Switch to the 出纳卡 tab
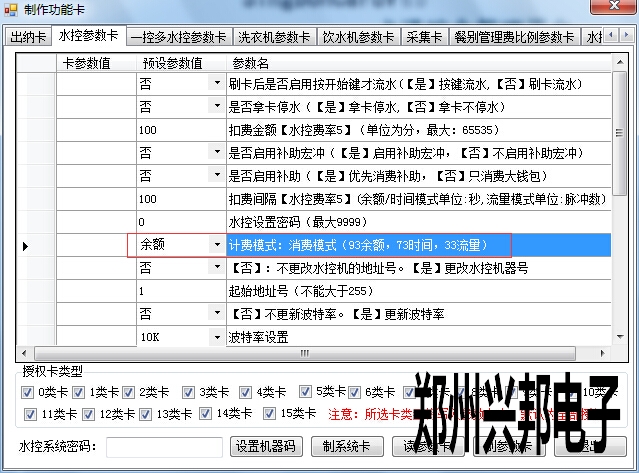 point(28,38)
